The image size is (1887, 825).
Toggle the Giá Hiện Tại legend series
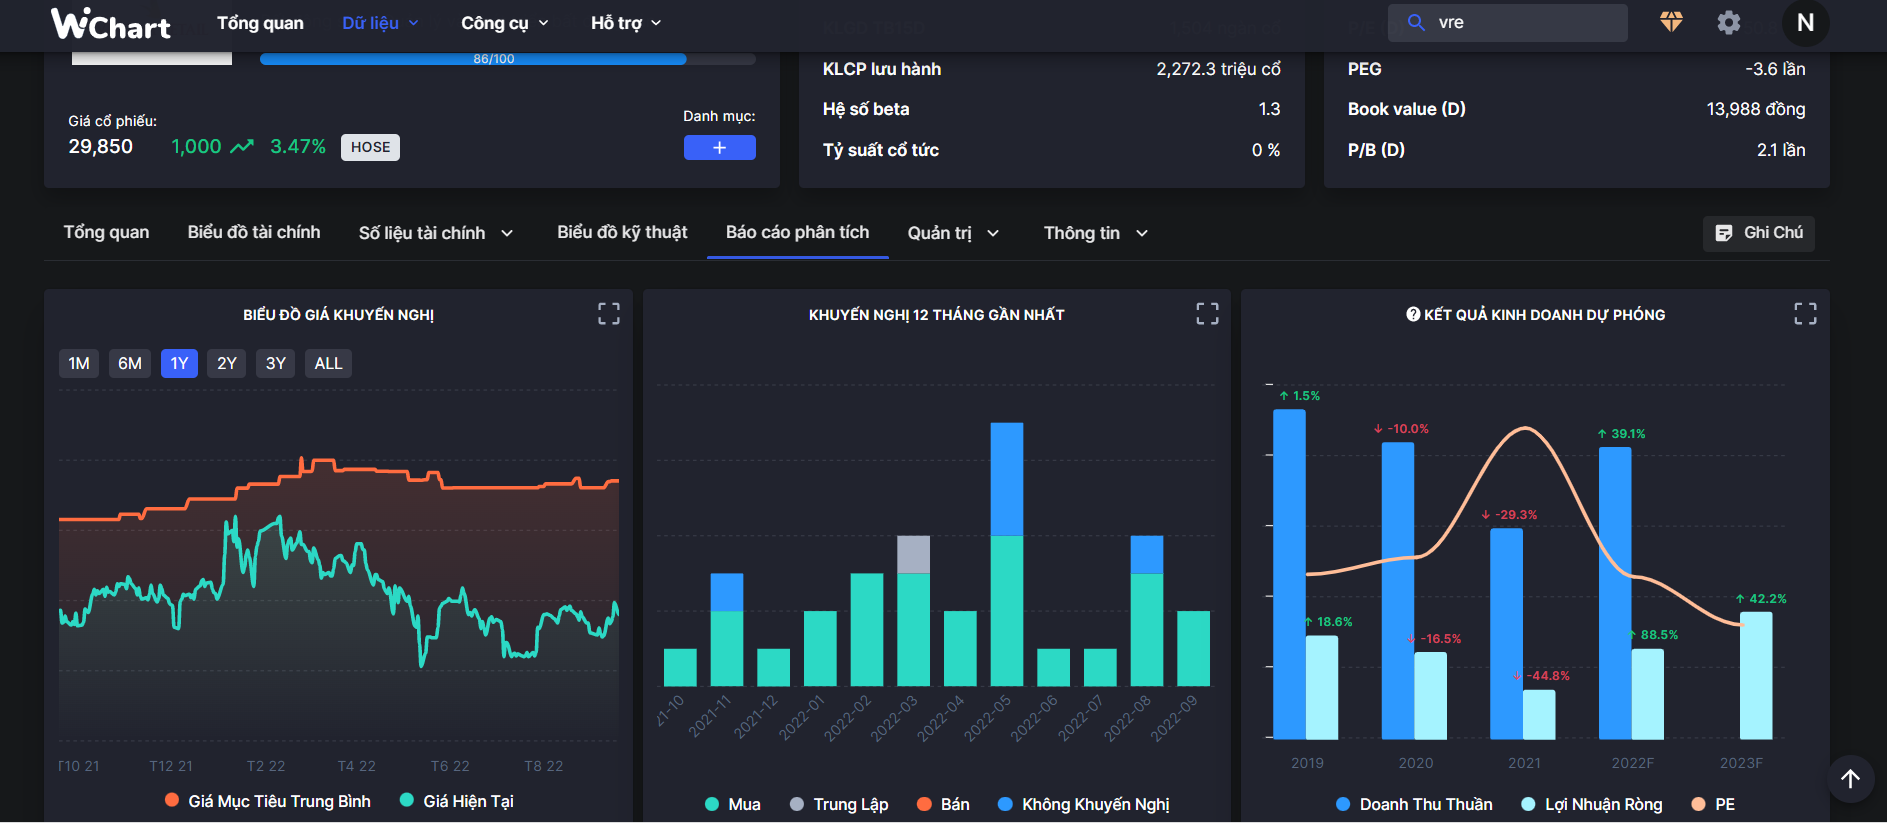tap(457, 801)
